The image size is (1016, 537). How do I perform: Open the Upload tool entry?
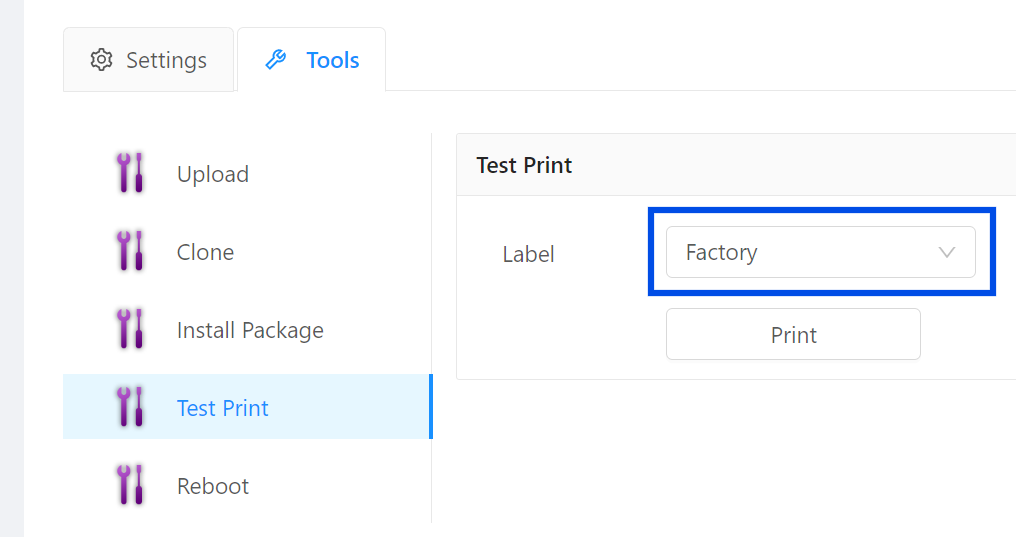click(x=213, y=174)
